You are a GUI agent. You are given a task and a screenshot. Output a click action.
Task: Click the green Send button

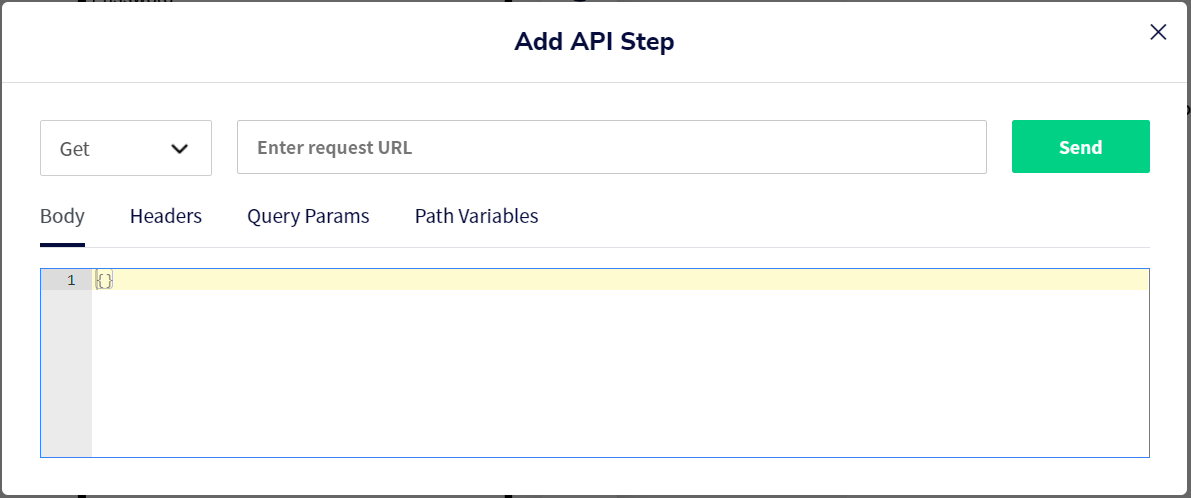(x=1080, y=147)
